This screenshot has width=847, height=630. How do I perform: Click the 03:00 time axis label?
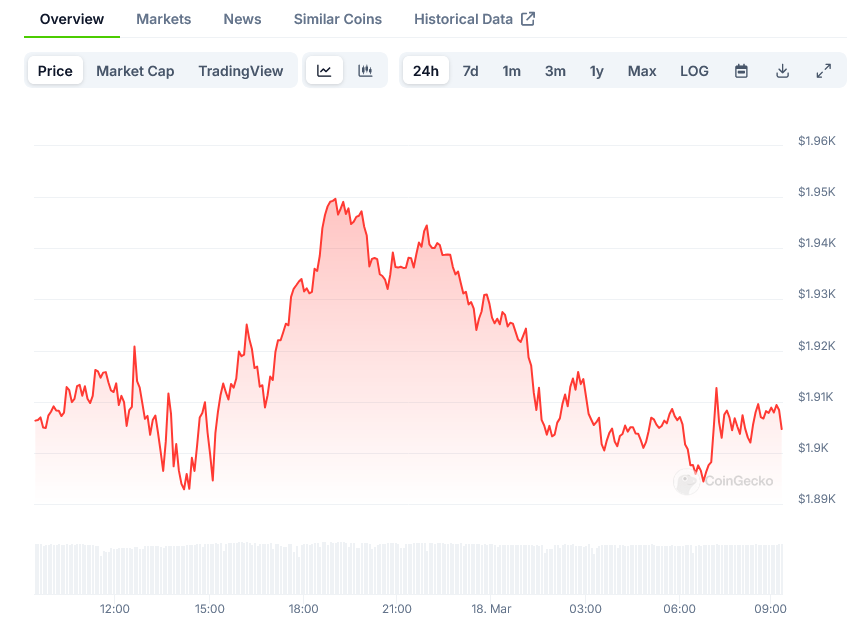[585, 609]
